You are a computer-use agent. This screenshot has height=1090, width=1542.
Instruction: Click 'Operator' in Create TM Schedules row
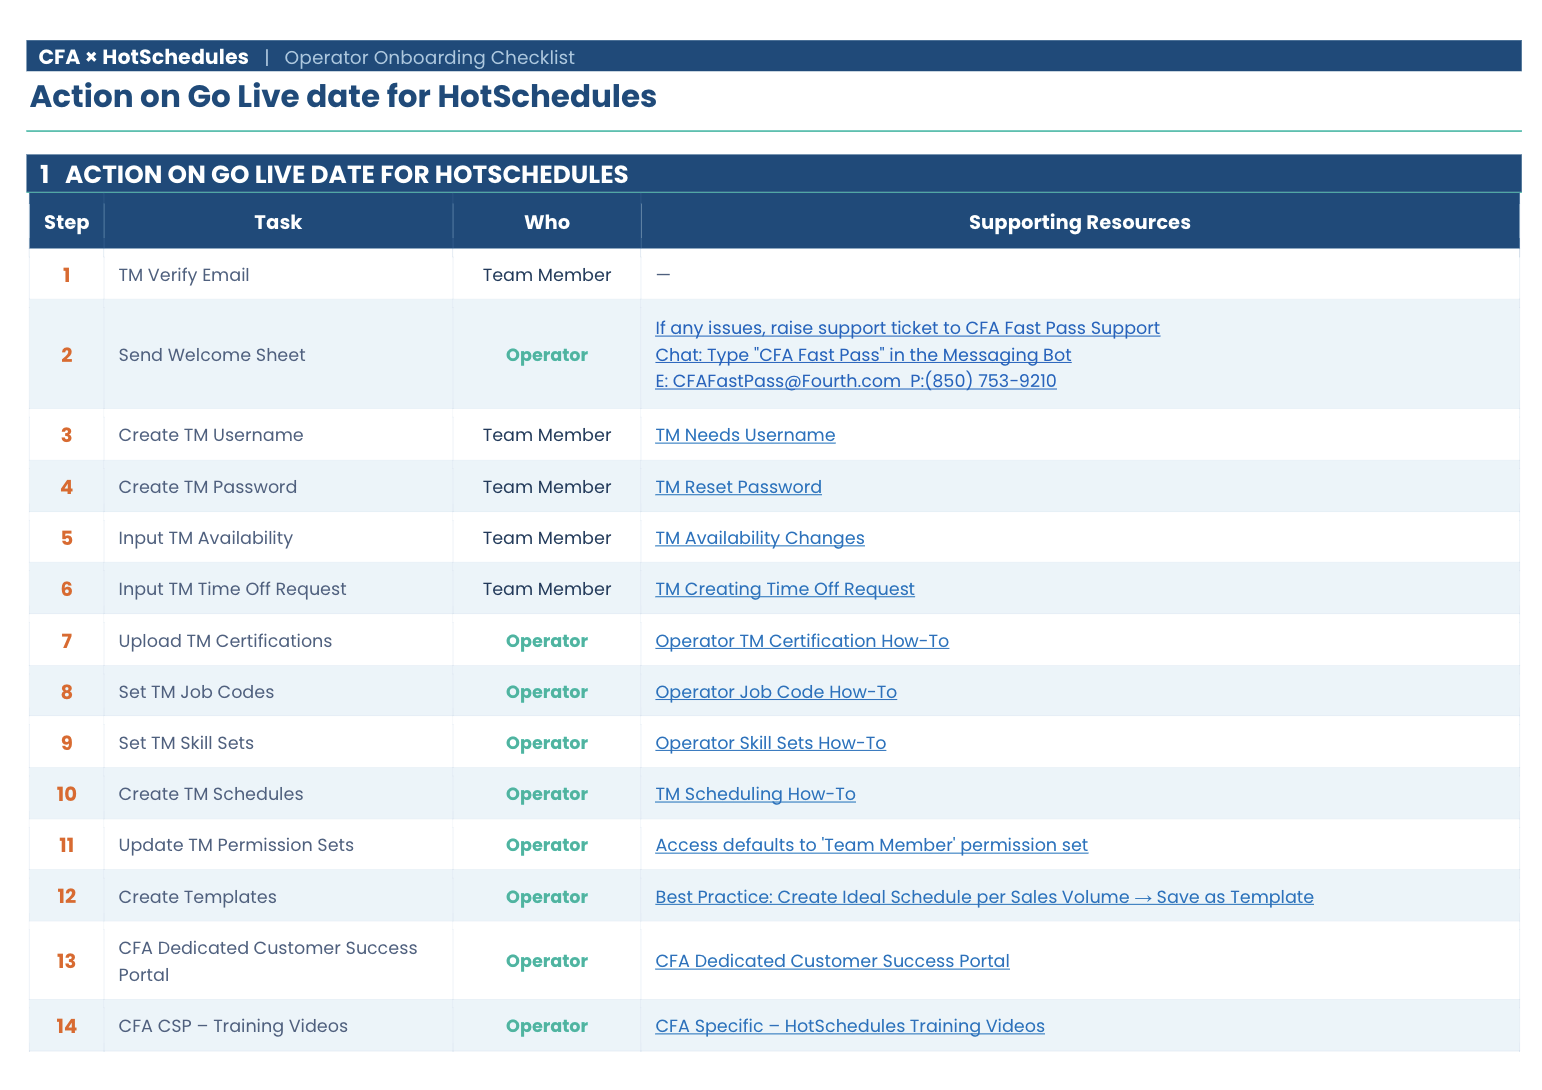click(547, 794)
